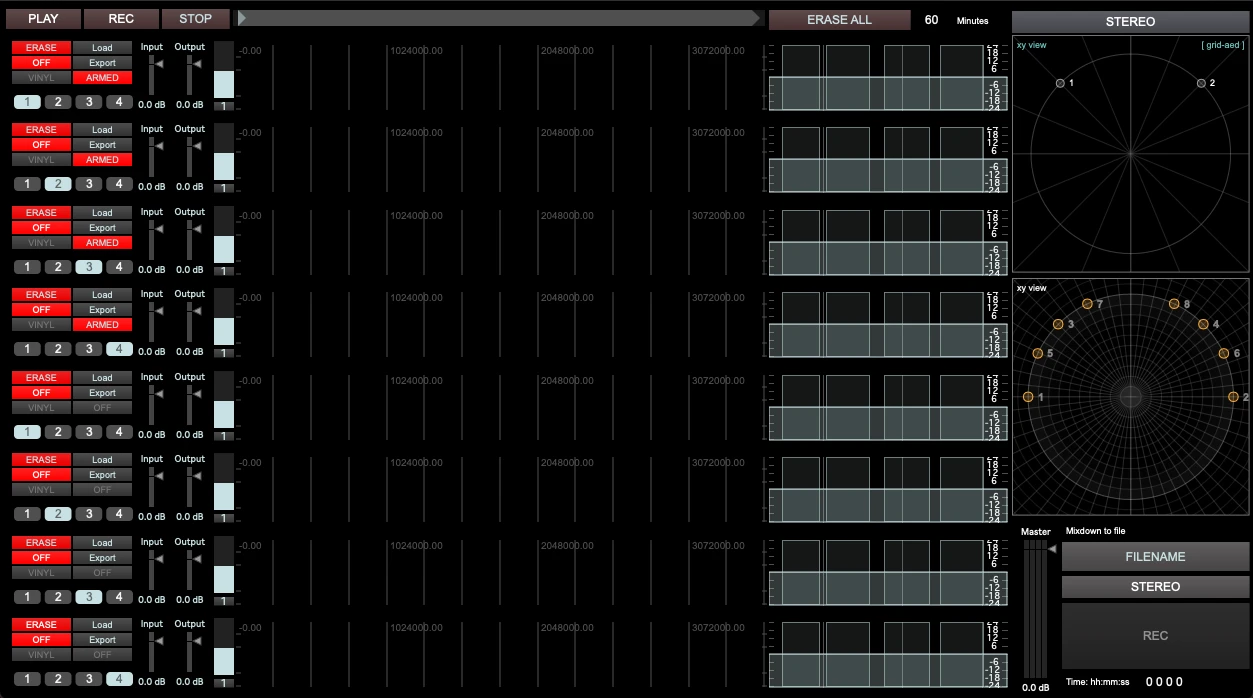1253x698 pixels.
Task: Click the ERASE ALL button
Action: [x=839, y=20]
